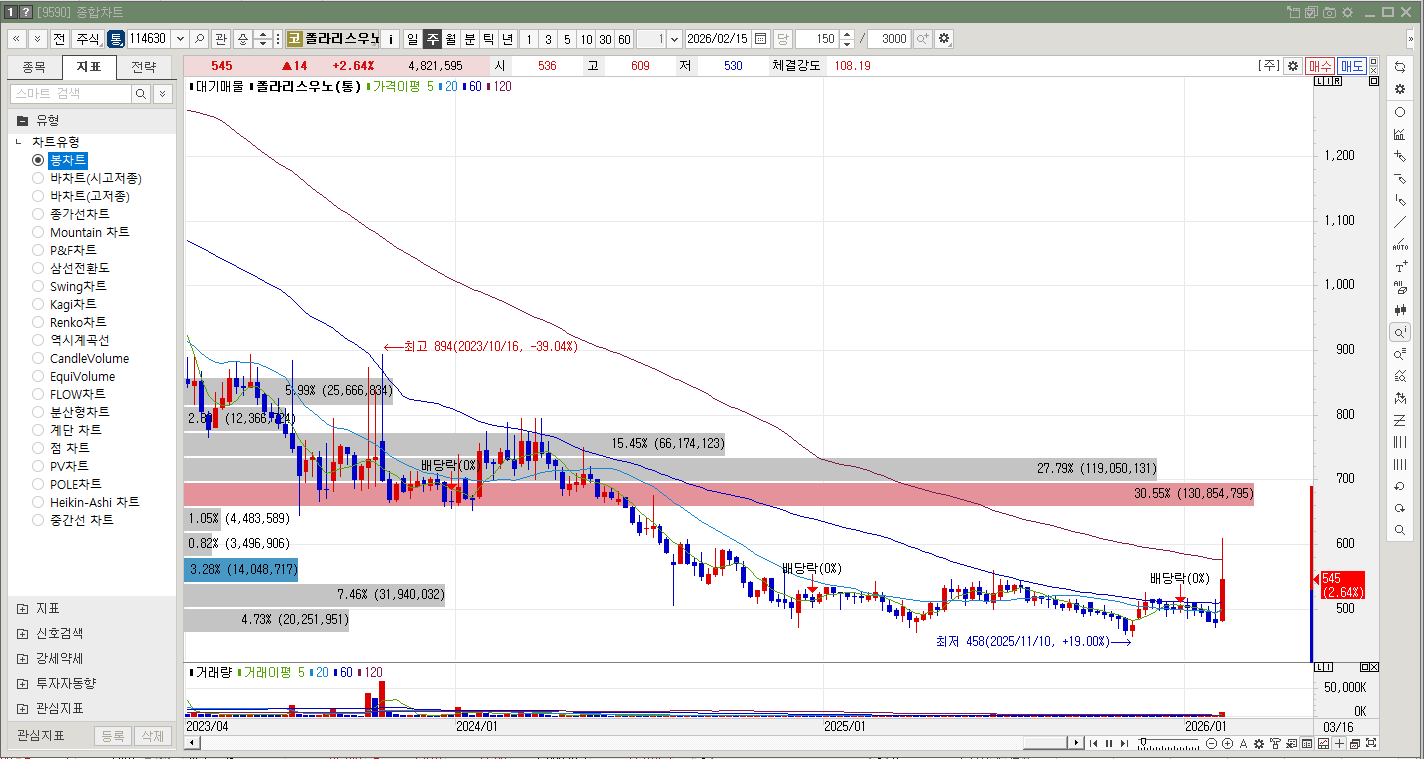Click the bottom toolbar gear settings icon

point(1259,743)
